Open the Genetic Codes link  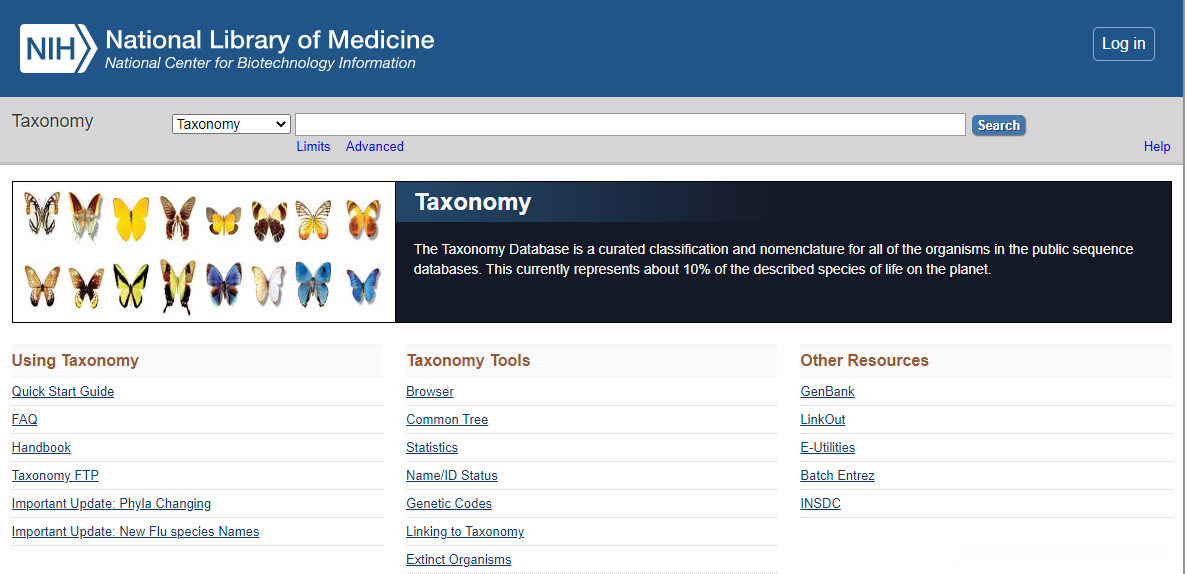tap(449, 504)
